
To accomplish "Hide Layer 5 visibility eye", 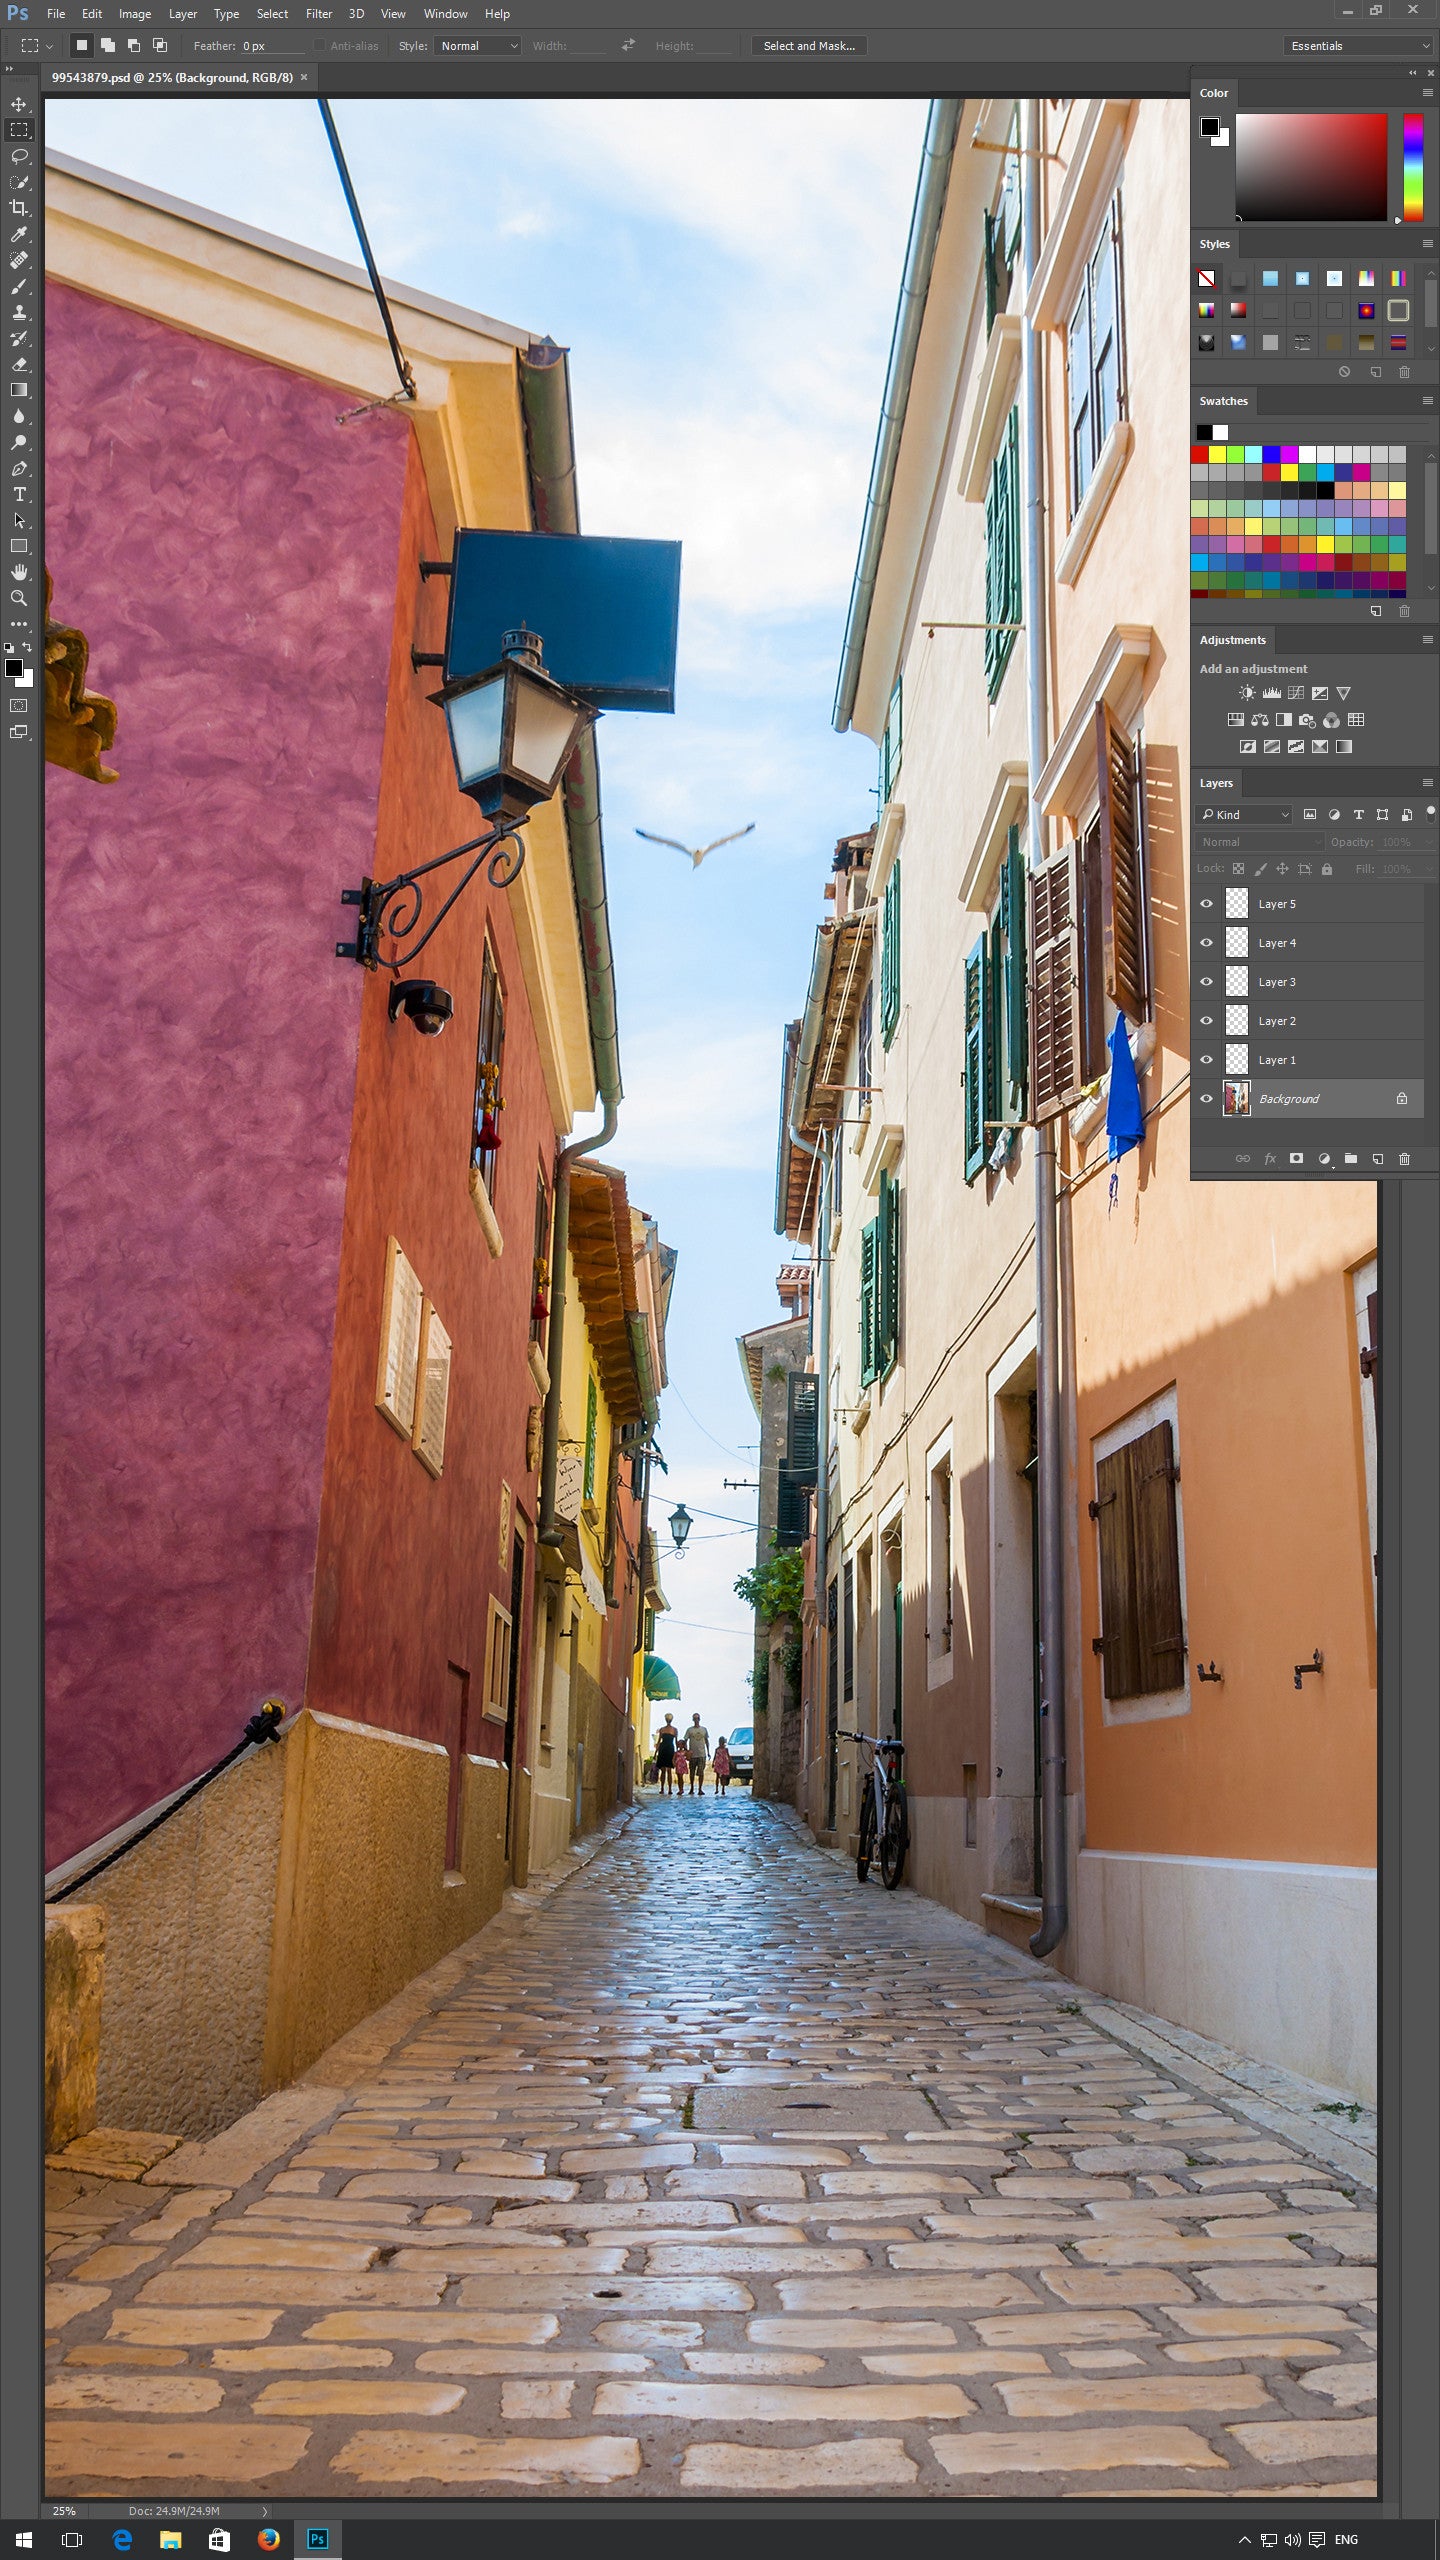I will [x=1206, y=904].
